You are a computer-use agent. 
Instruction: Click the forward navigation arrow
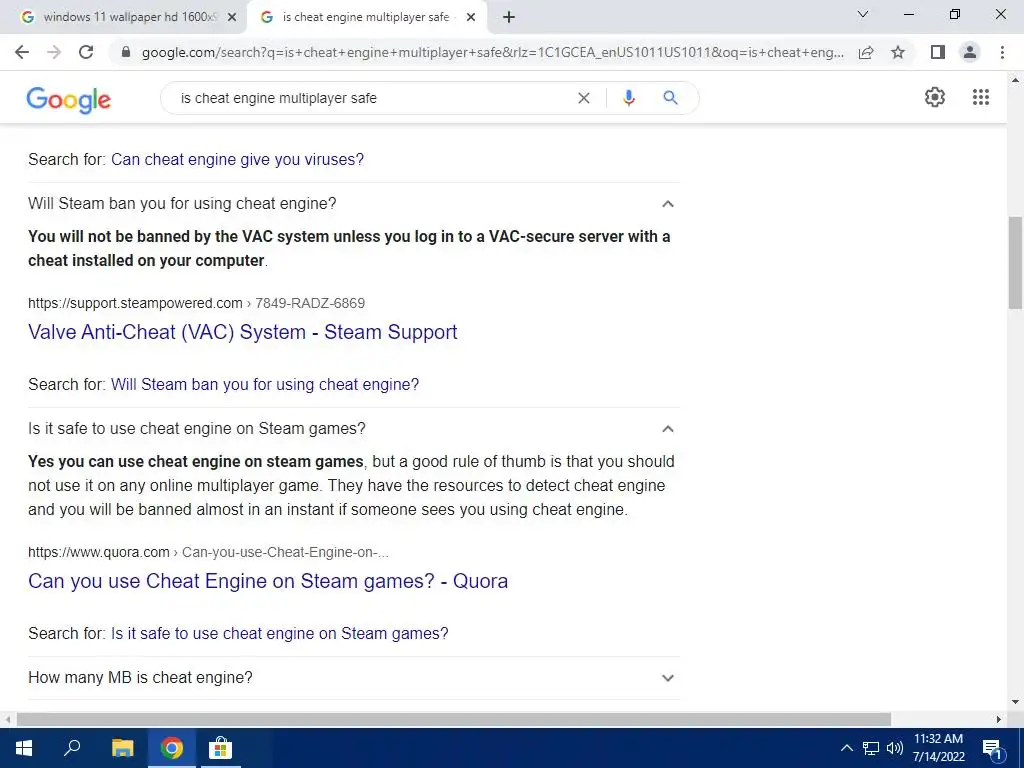54,52
